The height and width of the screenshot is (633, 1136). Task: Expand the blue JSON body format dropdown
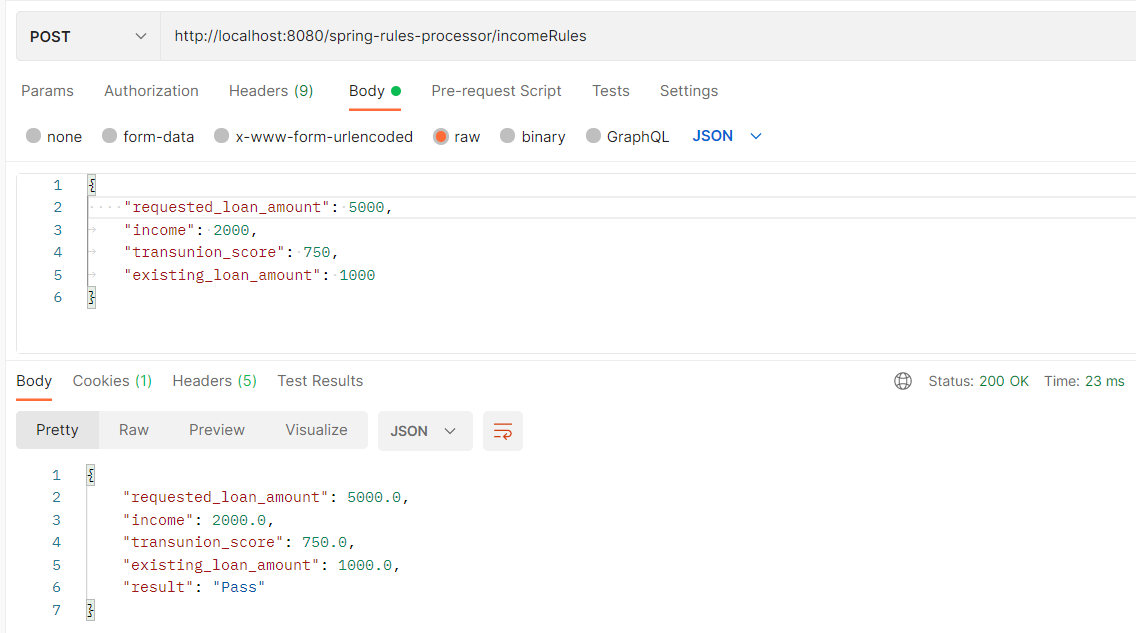coord(727,136)
